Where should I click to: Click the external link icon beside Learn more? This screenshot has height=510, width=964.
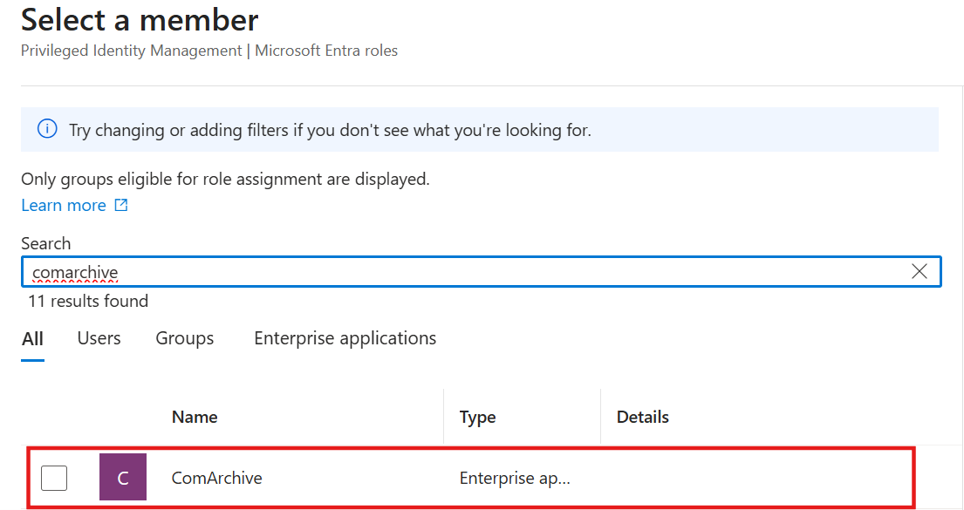121,205
